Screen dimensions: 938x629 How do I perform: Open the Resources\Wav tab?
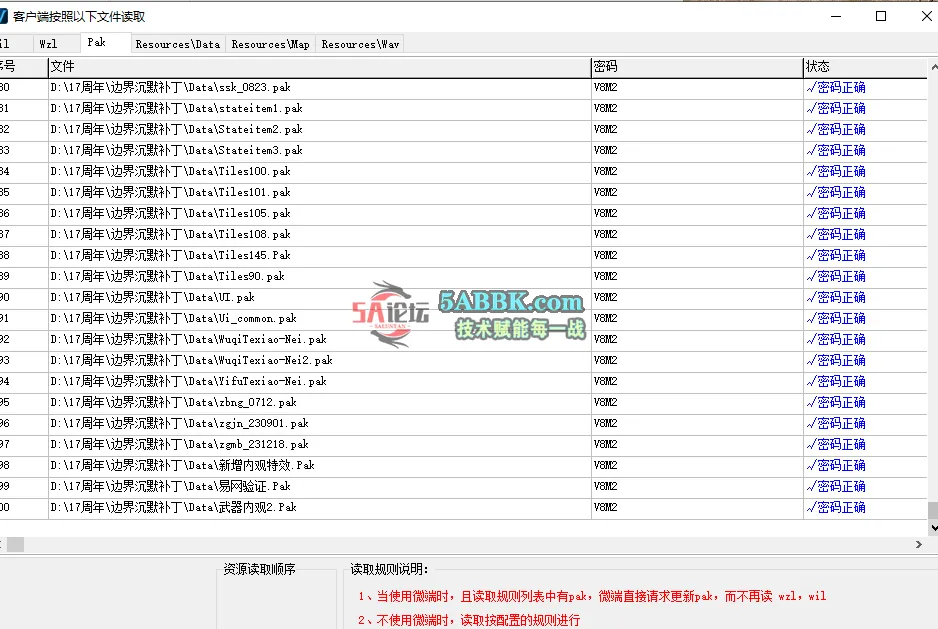[360, 44]
